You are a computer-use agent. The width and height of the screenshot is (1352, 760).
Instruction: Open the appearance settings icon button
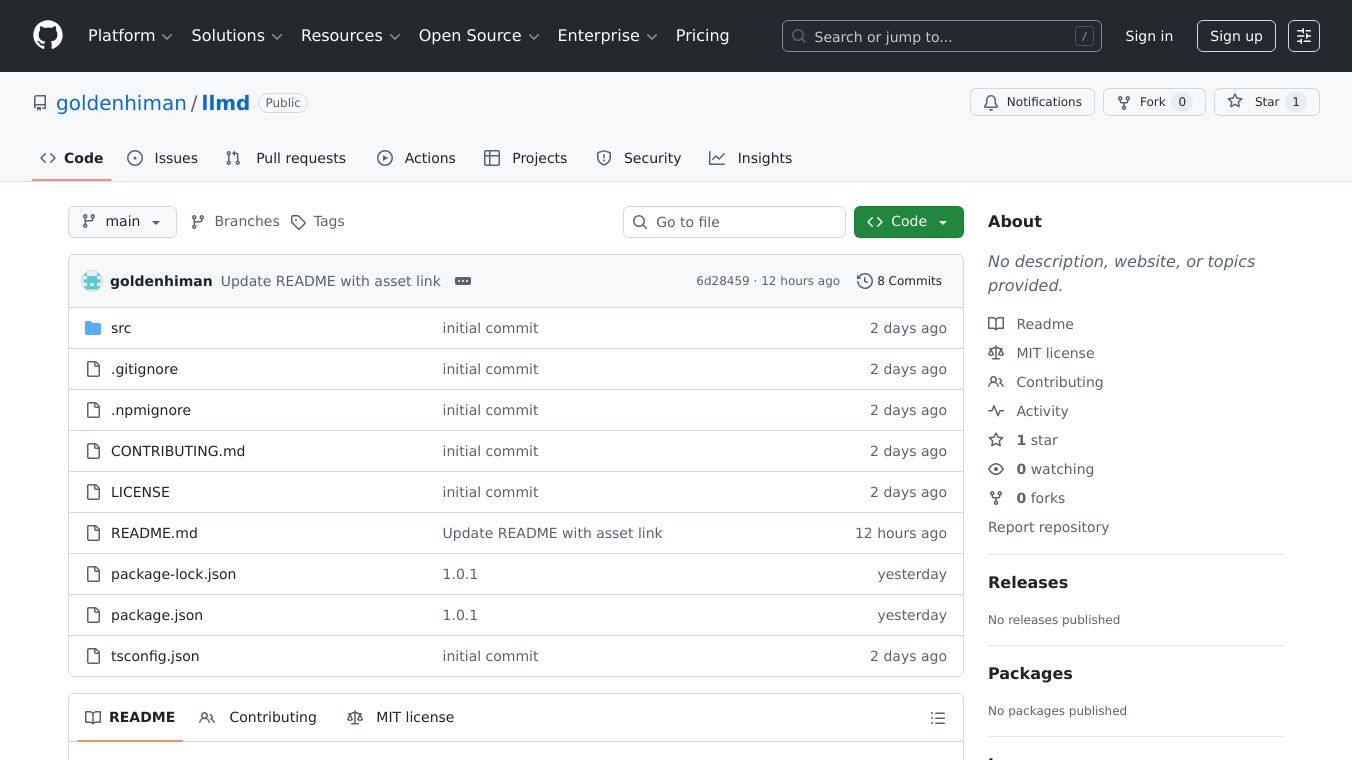pyautogui.click(x=1303, y=36)
